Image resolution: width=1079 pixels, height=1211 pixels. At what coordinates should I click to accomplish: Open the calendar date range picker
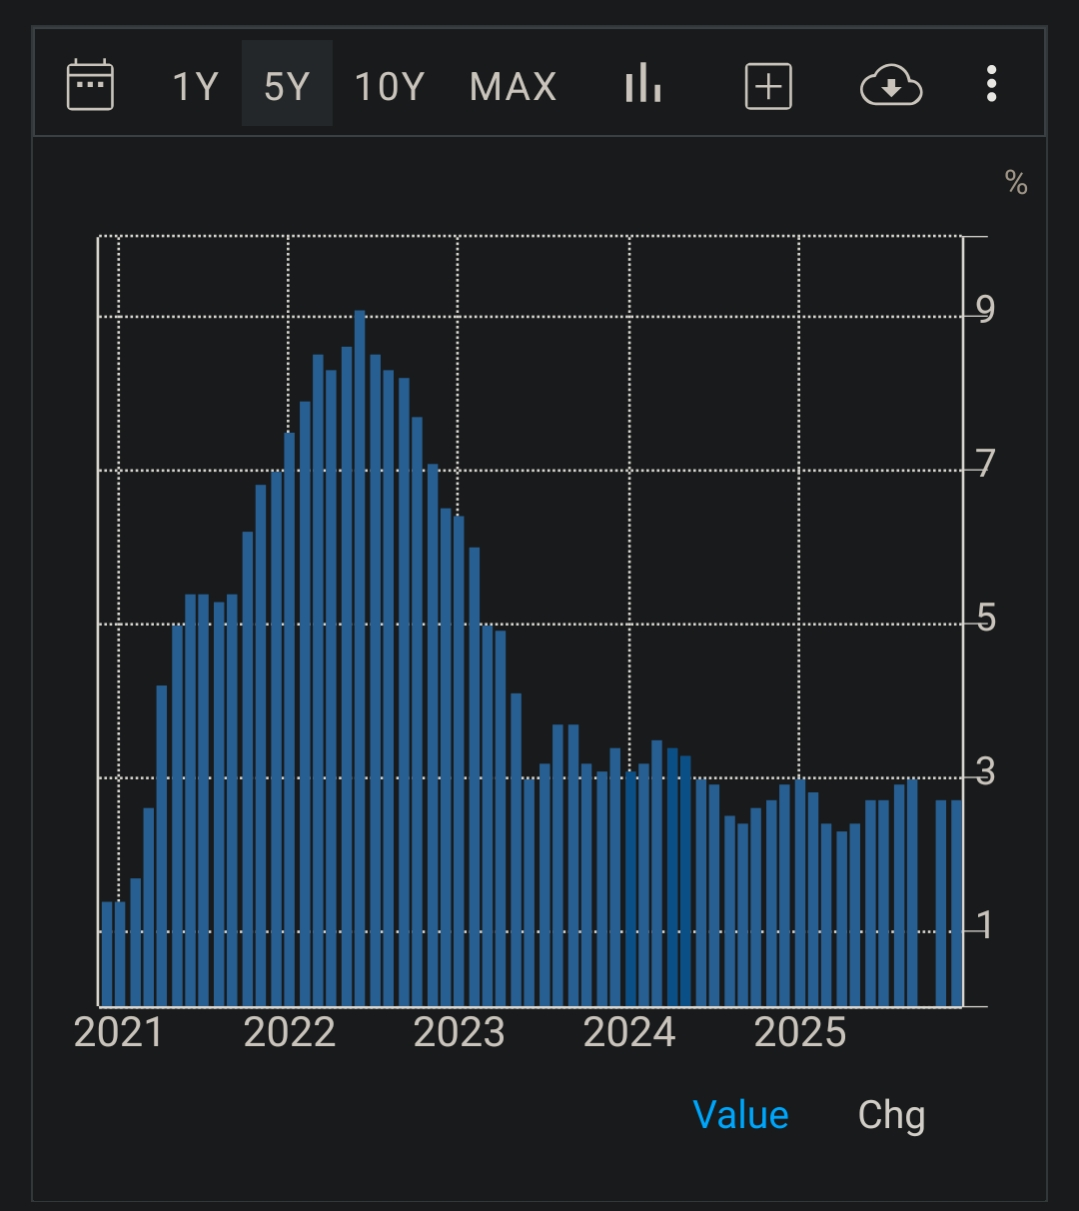click(x=90, y=85)
